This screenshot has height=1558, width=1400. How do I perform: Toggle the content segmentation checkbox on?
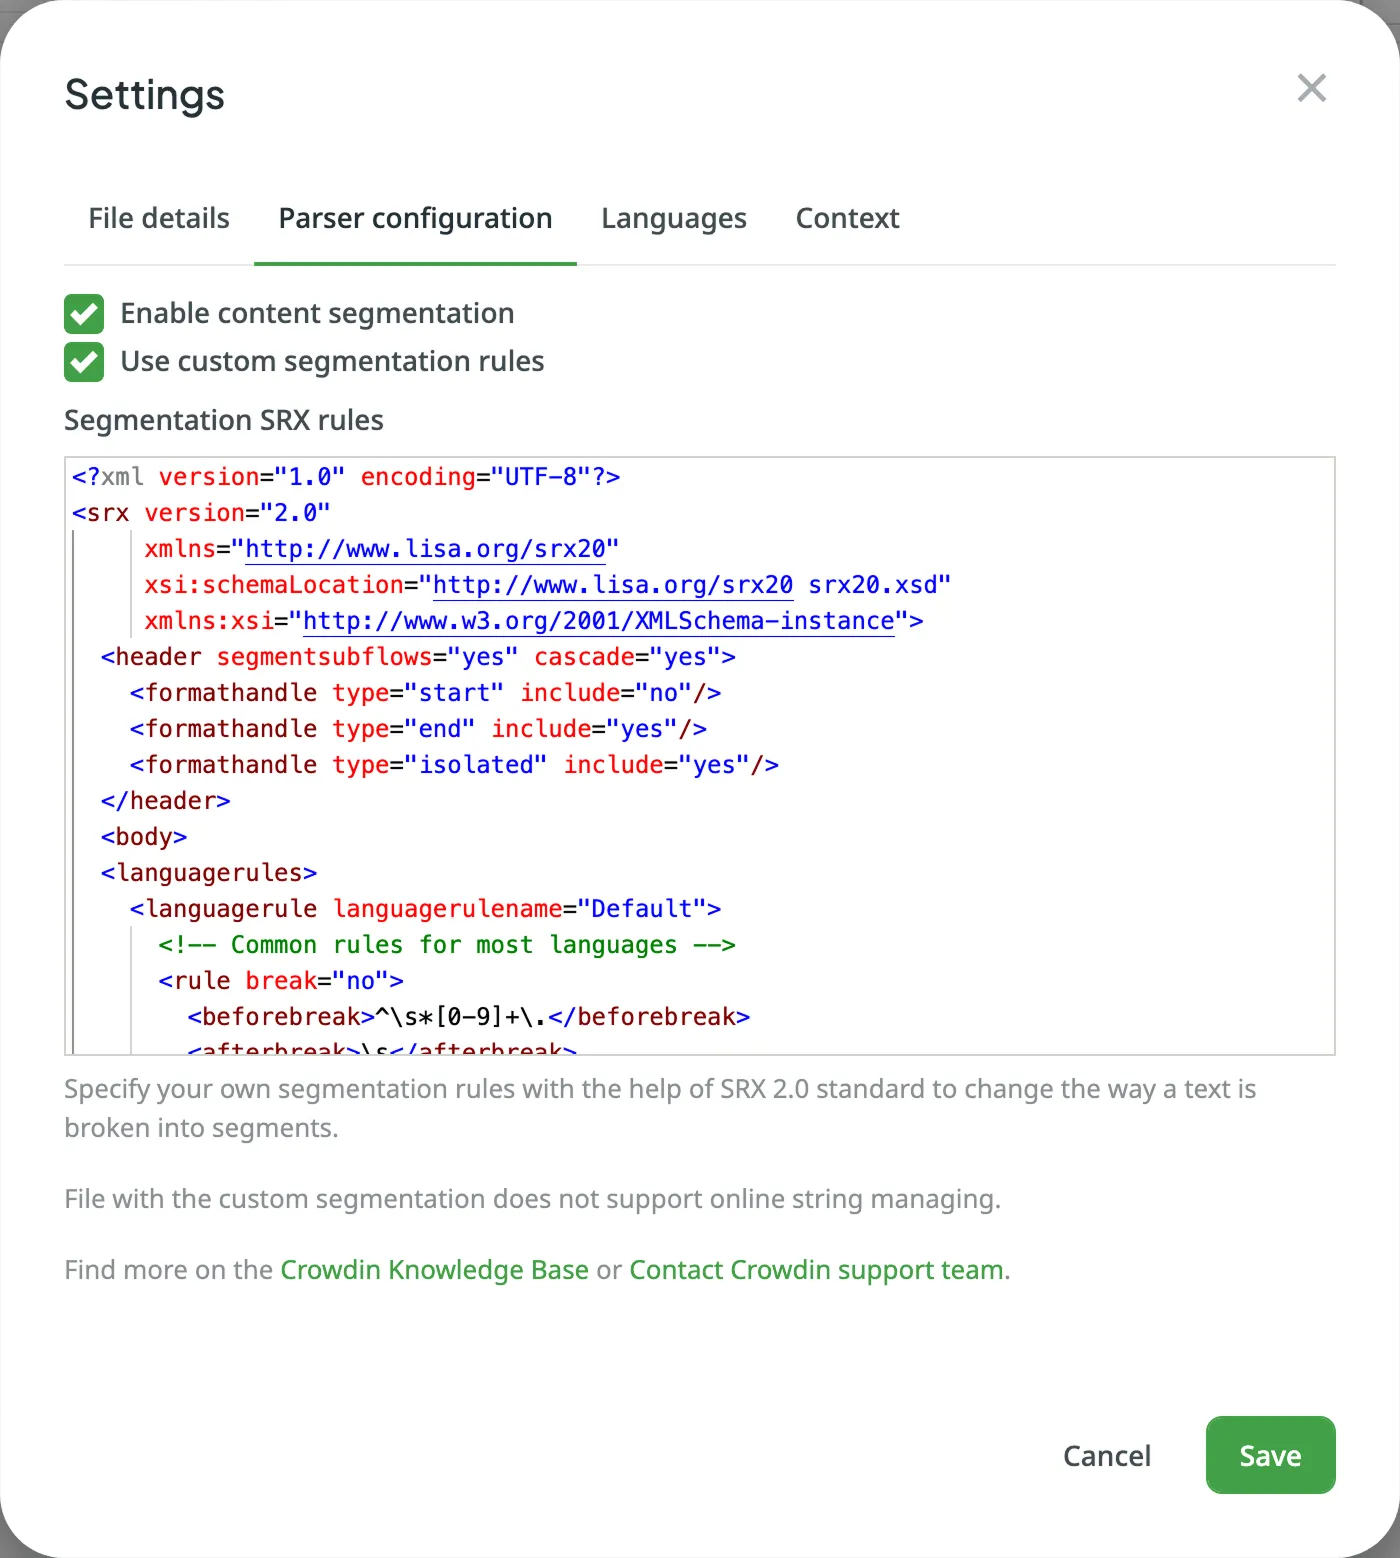(83, 313)
